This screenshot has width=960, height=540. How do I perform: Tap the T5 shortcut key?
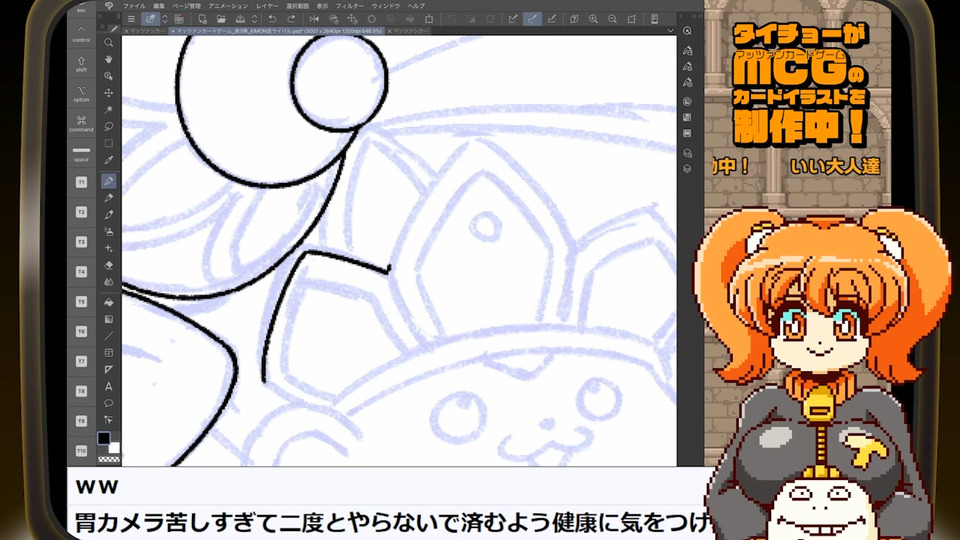81,302
